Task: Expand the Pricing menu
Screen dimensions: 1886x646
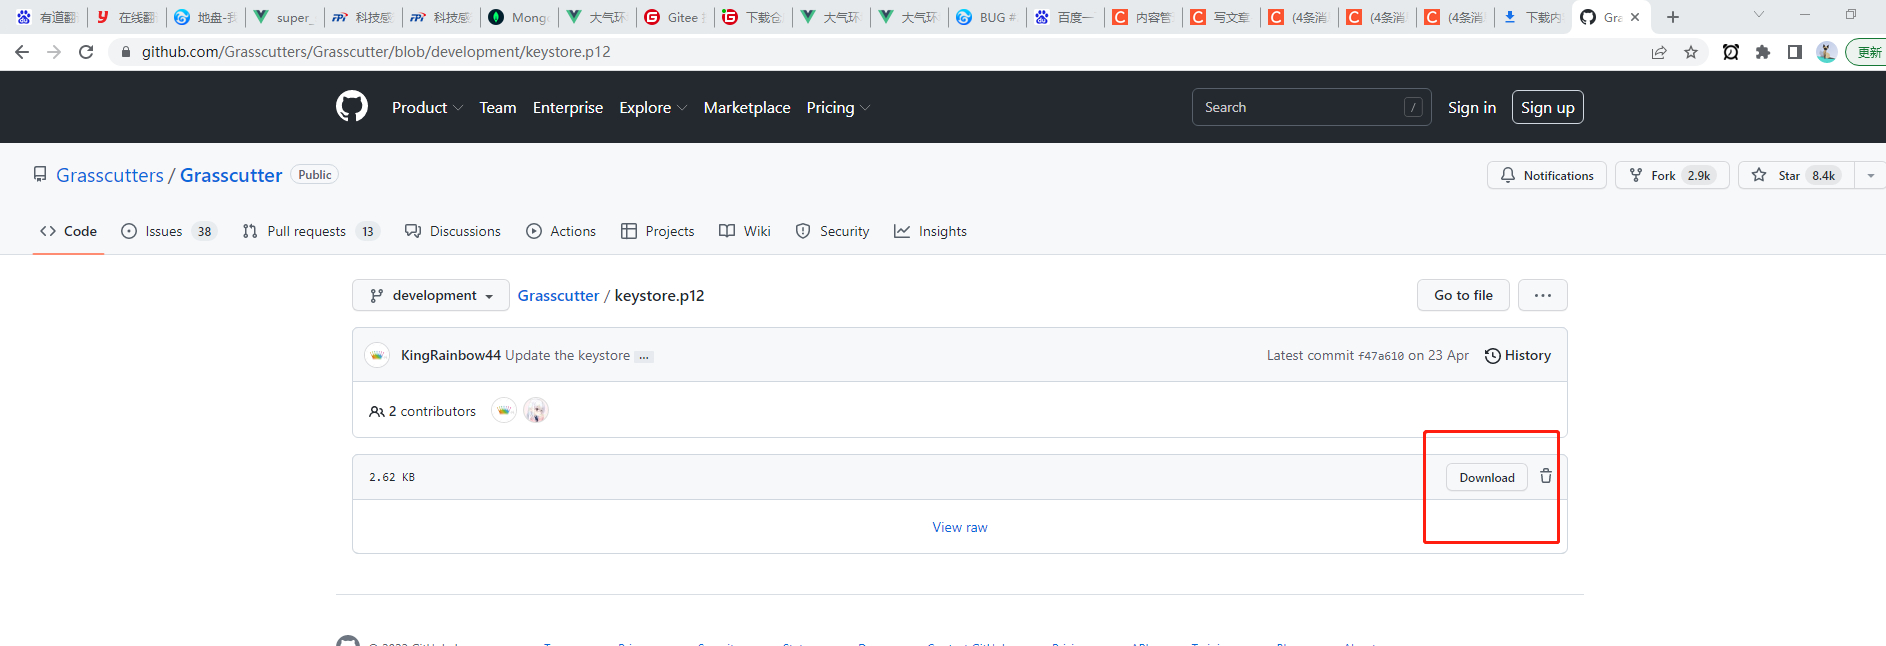Action: click(838, 107)
